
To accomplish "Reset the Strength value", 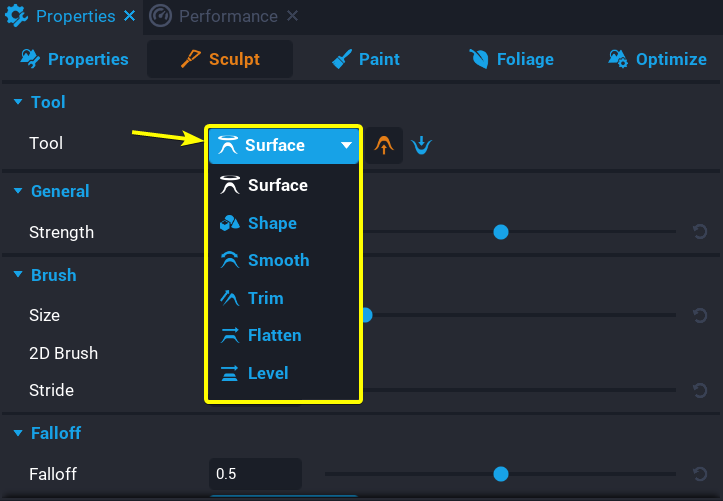I will [700, 232].
